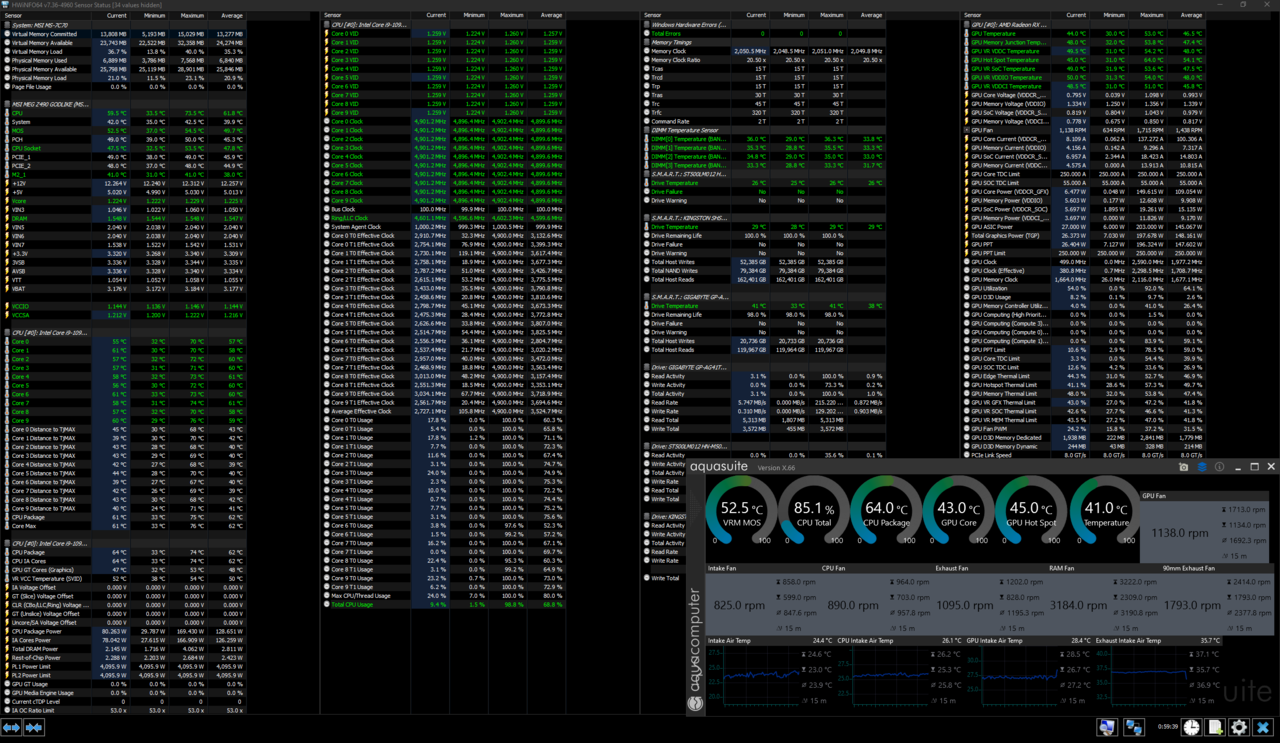Open the remote monitor search icon
This screenshot has width=1280, height=743.
click(x=1107, y=727)
